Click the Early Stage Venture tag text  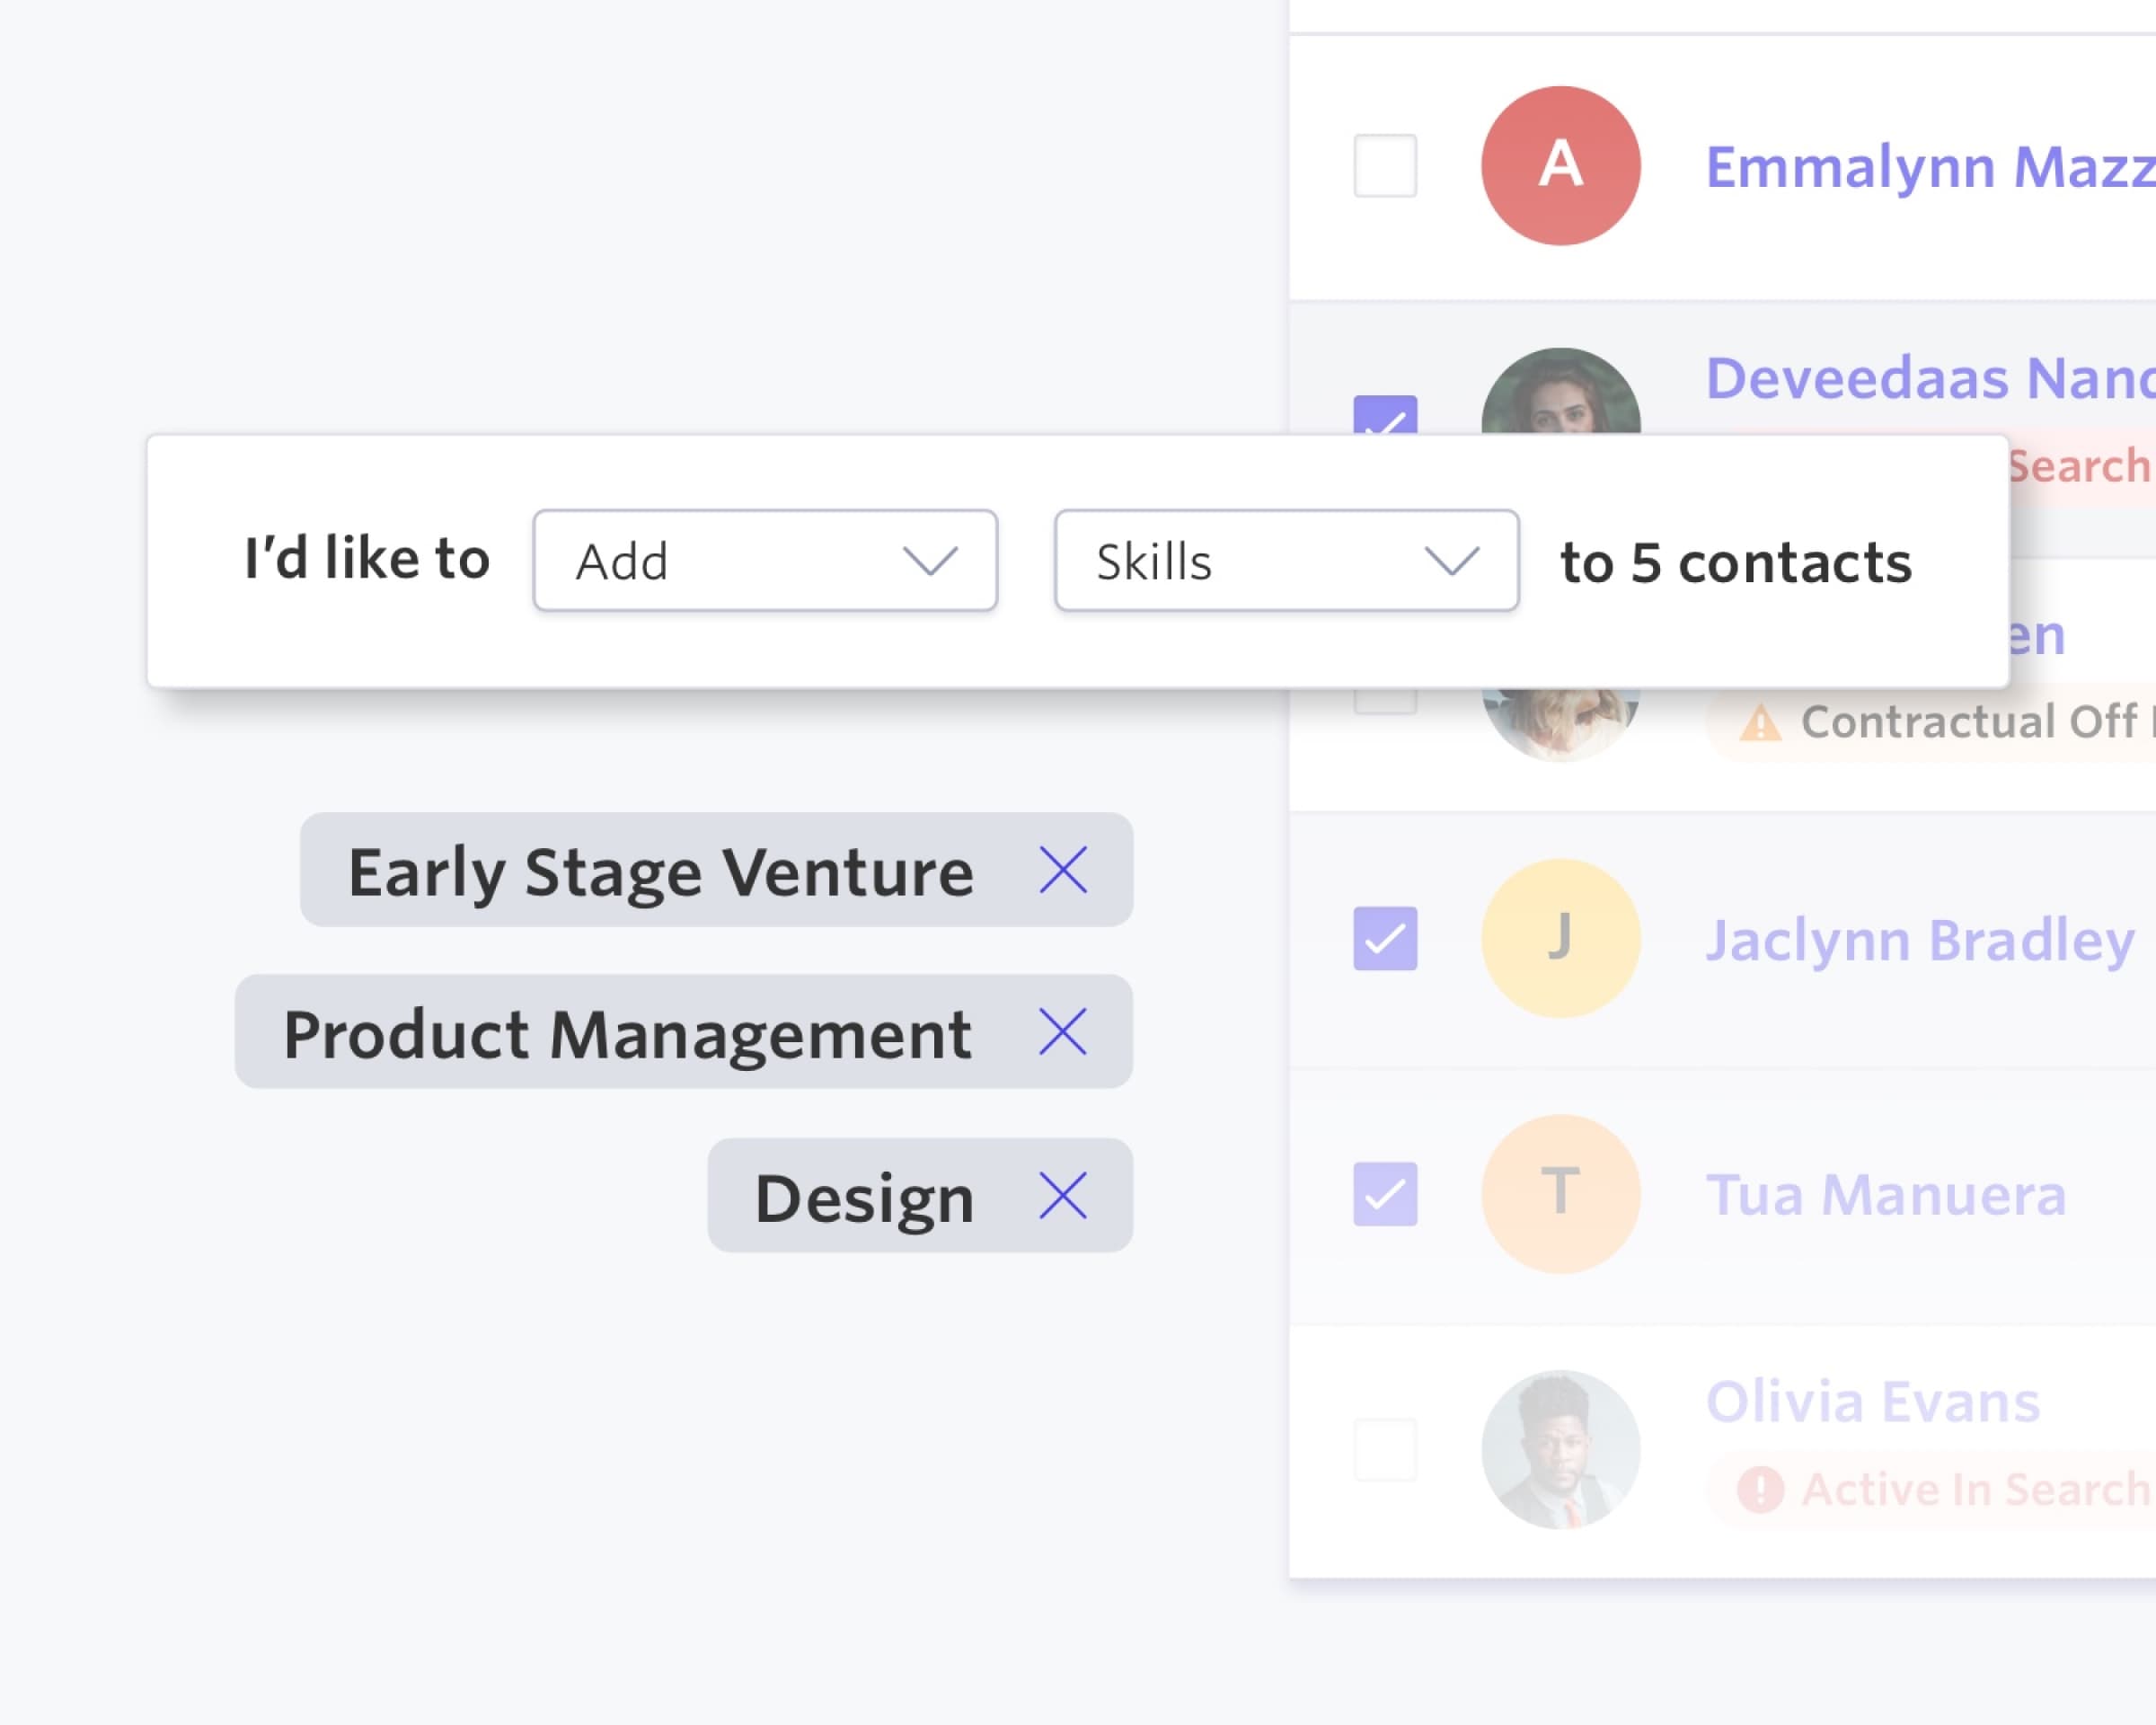tap(660, 872)
